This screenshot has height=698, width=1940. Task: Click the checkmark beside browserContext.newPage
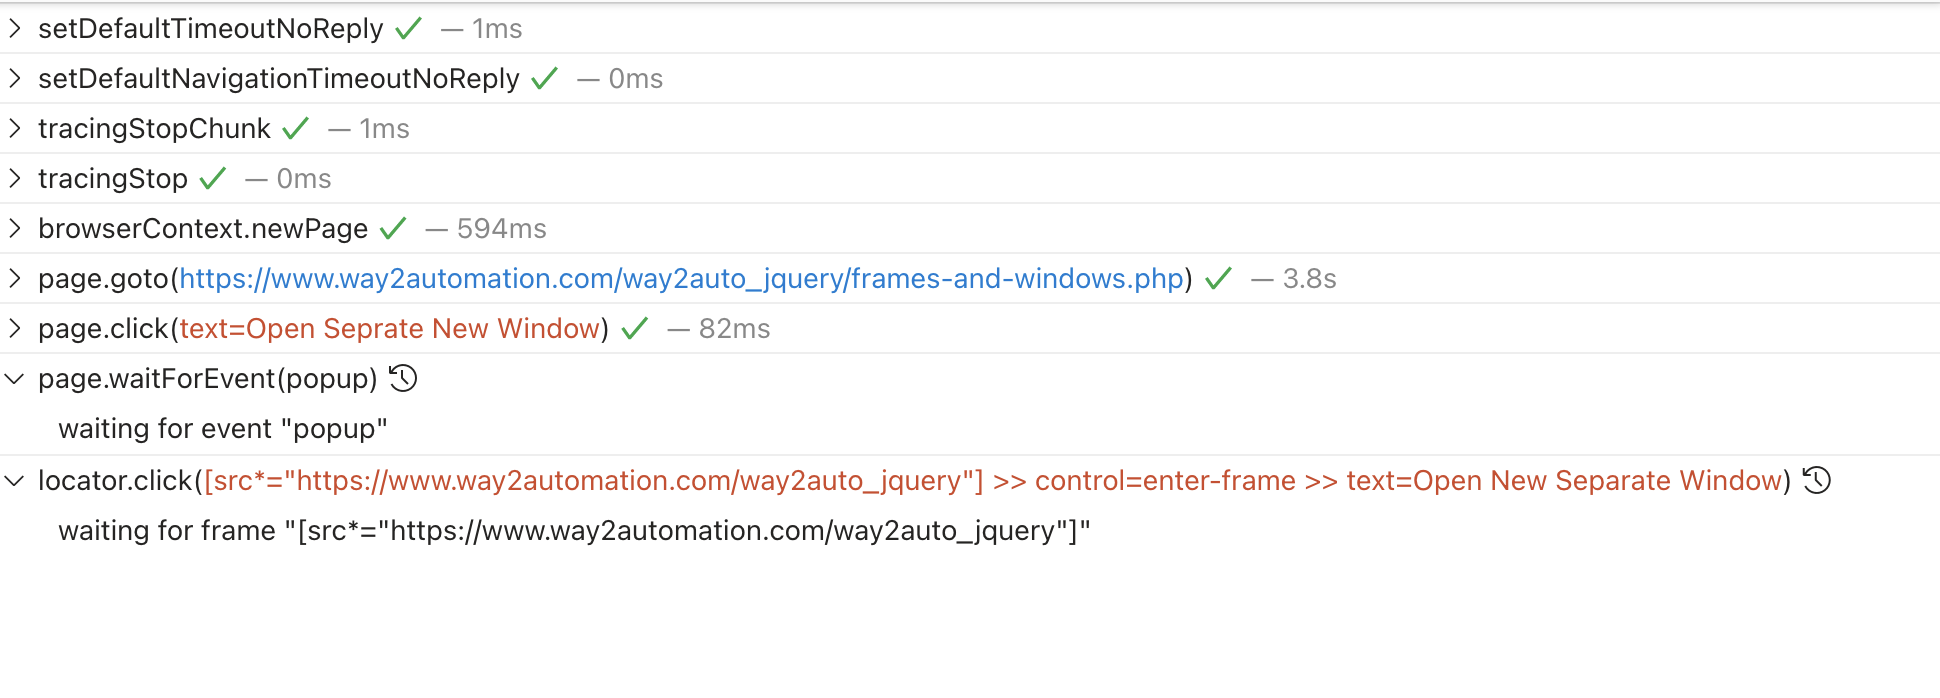(393, 228)
